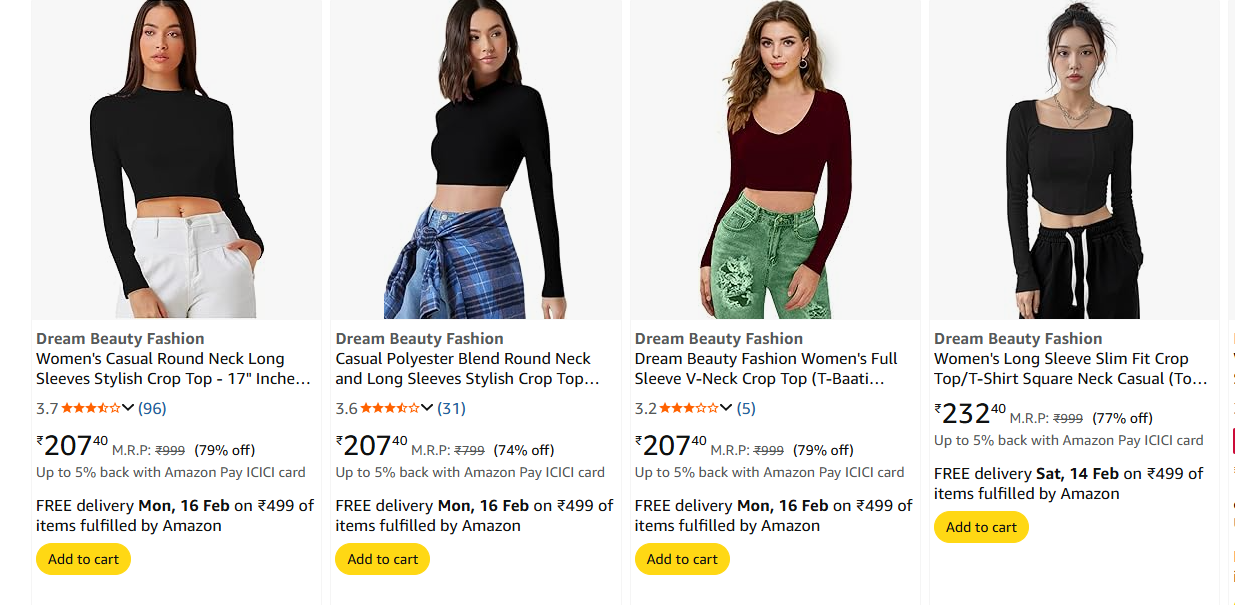Image resolution: width=1235 pixels, height=605 pixels.
Task: Expand rating breakdown for 3.2-star V-Neck top
Action: (726, 408)
